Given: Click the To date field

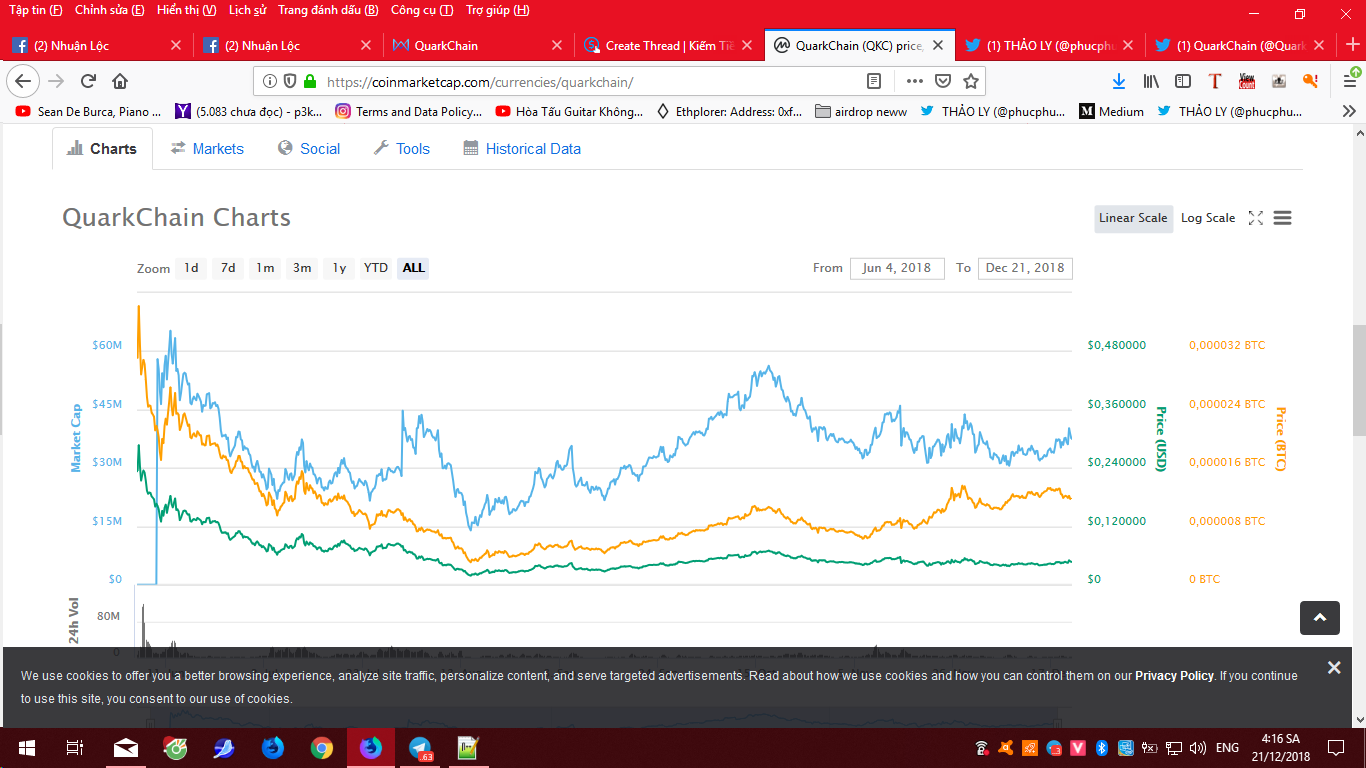Looking at the screenshot, I should (x=1025, y=268).
